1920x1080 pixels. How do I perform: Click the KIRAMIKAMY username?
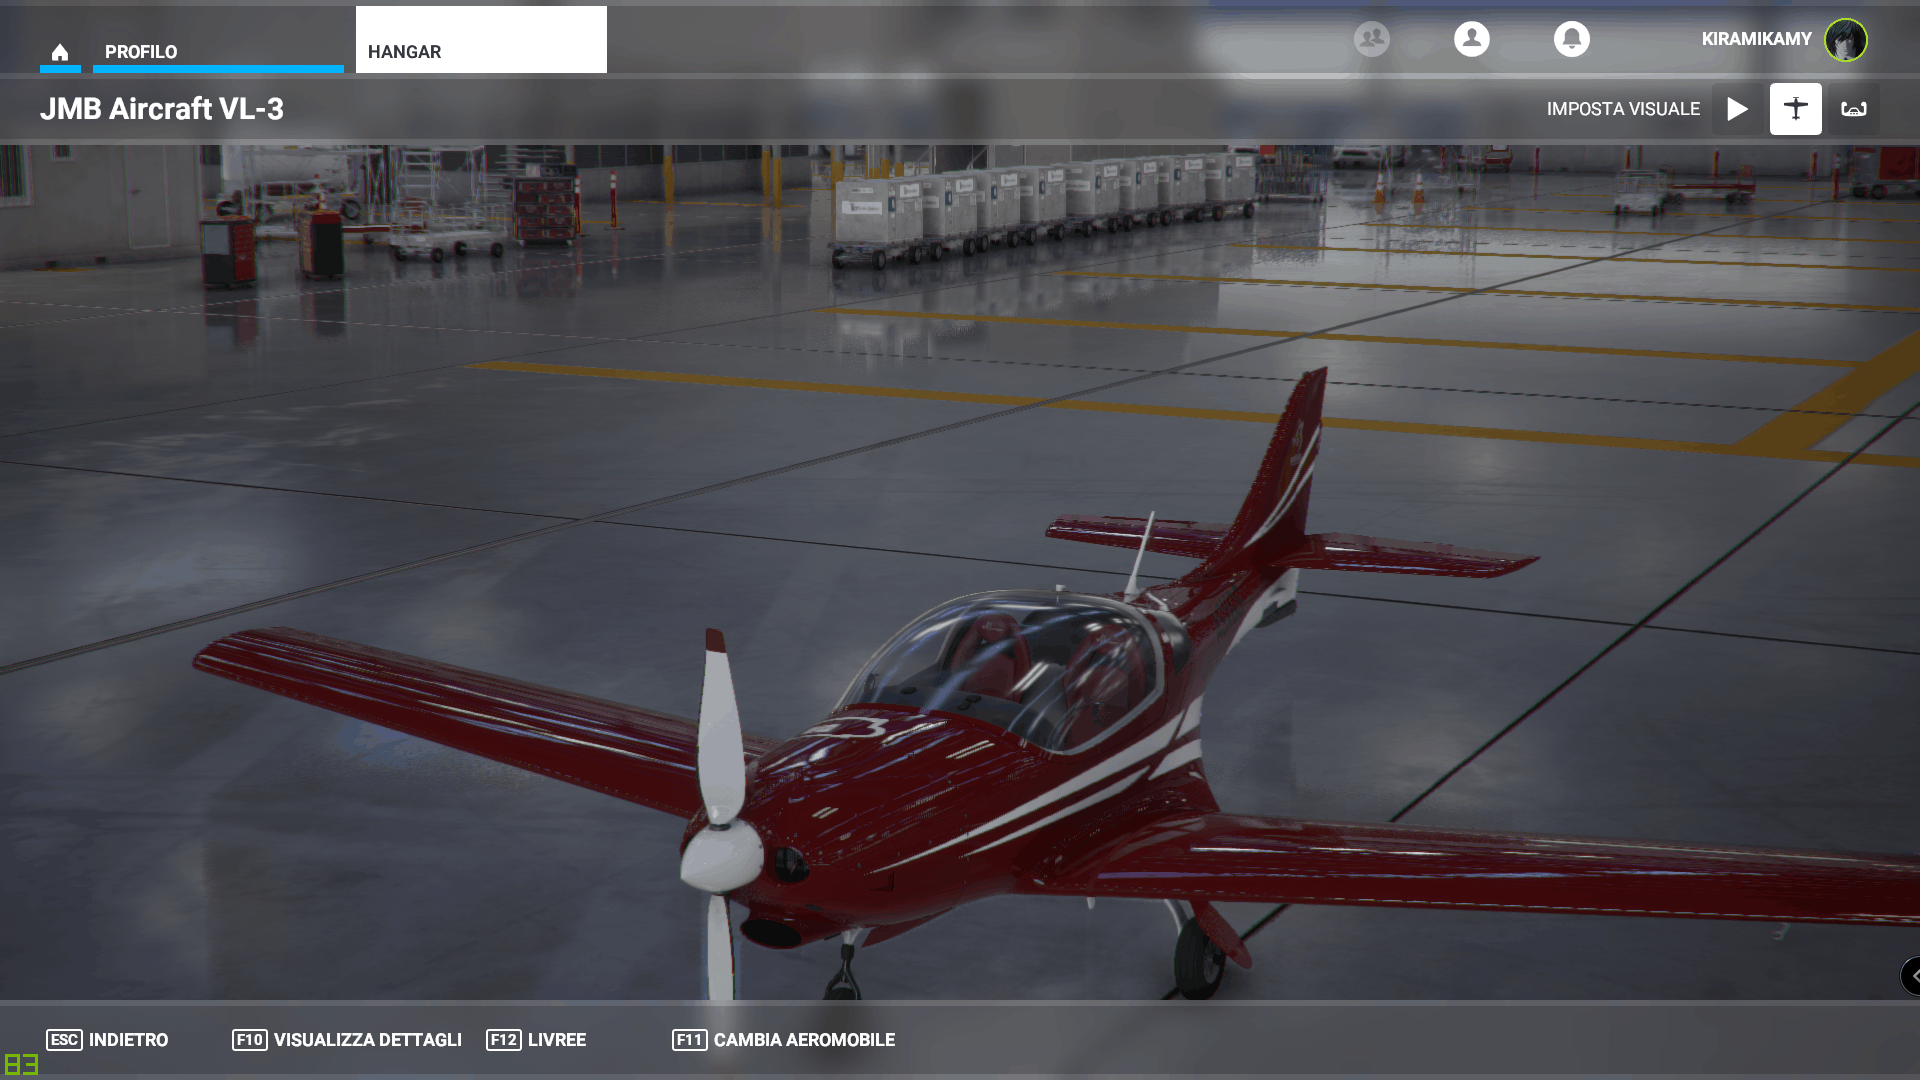(x=1756, y=39)
